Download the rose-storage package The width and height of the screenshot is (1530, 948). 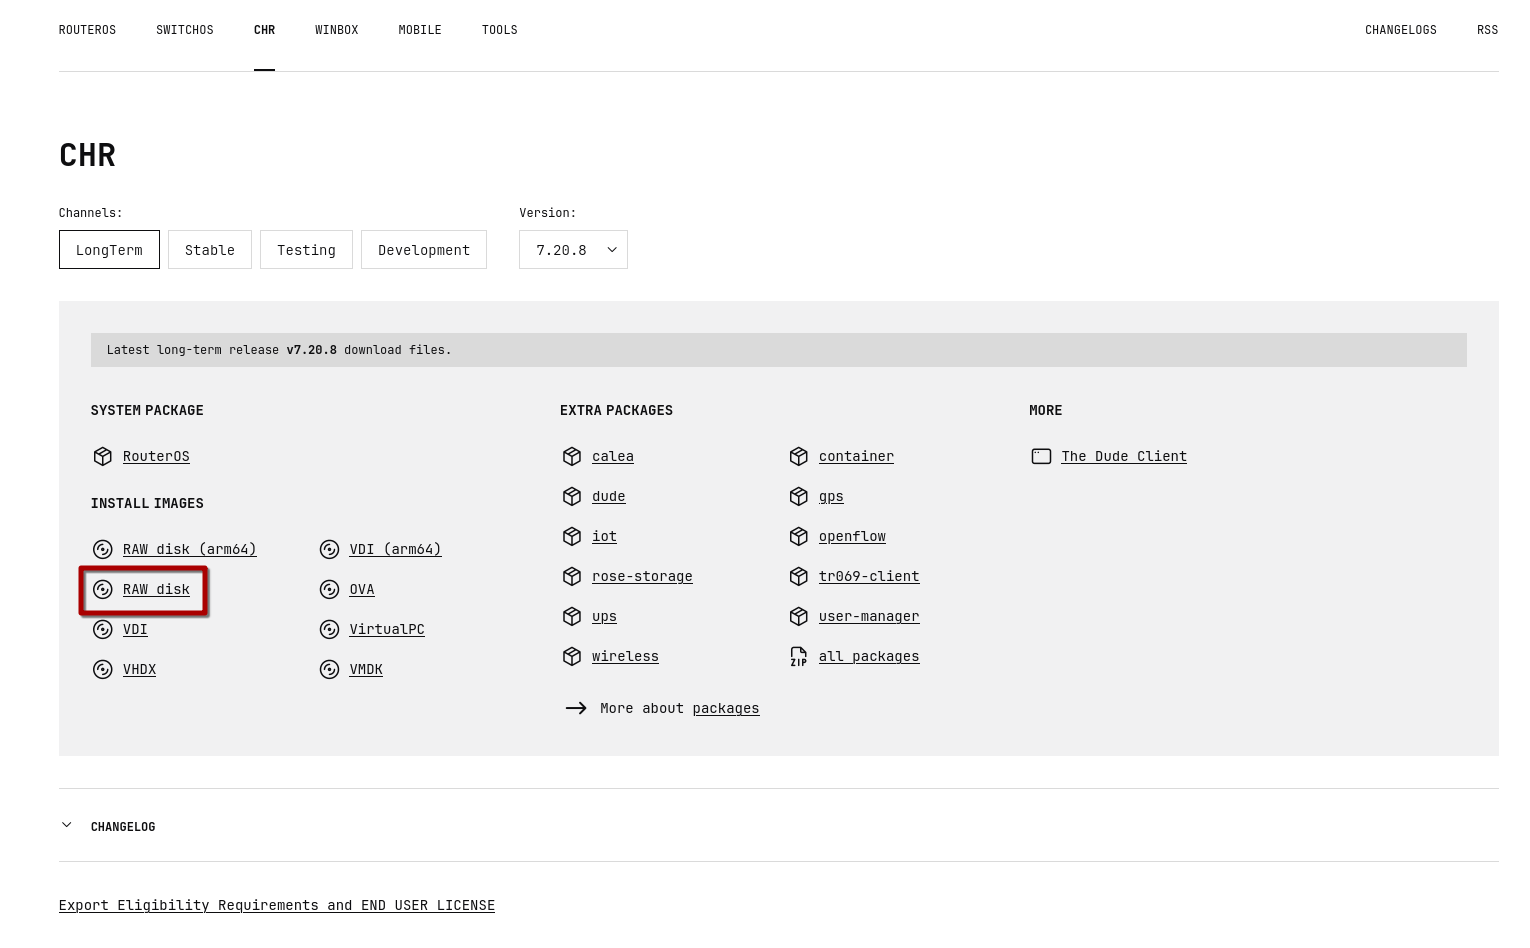(x=642, y=576)
